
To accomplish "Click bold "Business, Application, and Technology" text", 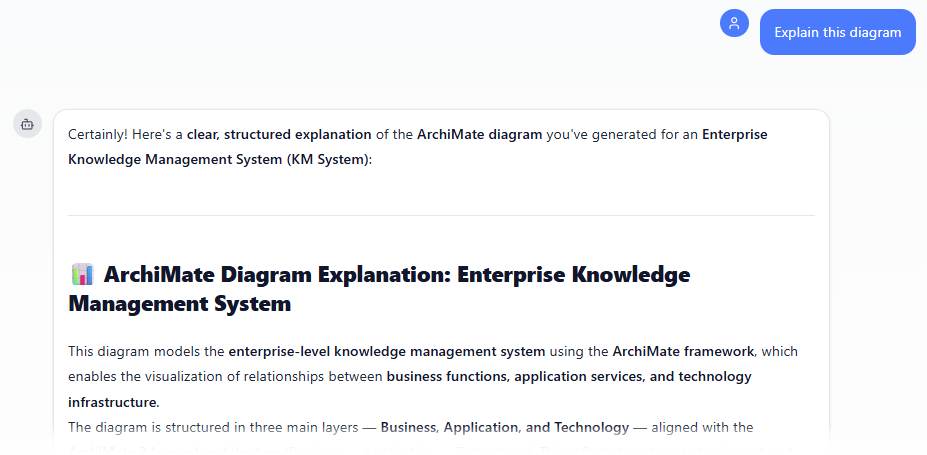I will (x=505, y=427).
